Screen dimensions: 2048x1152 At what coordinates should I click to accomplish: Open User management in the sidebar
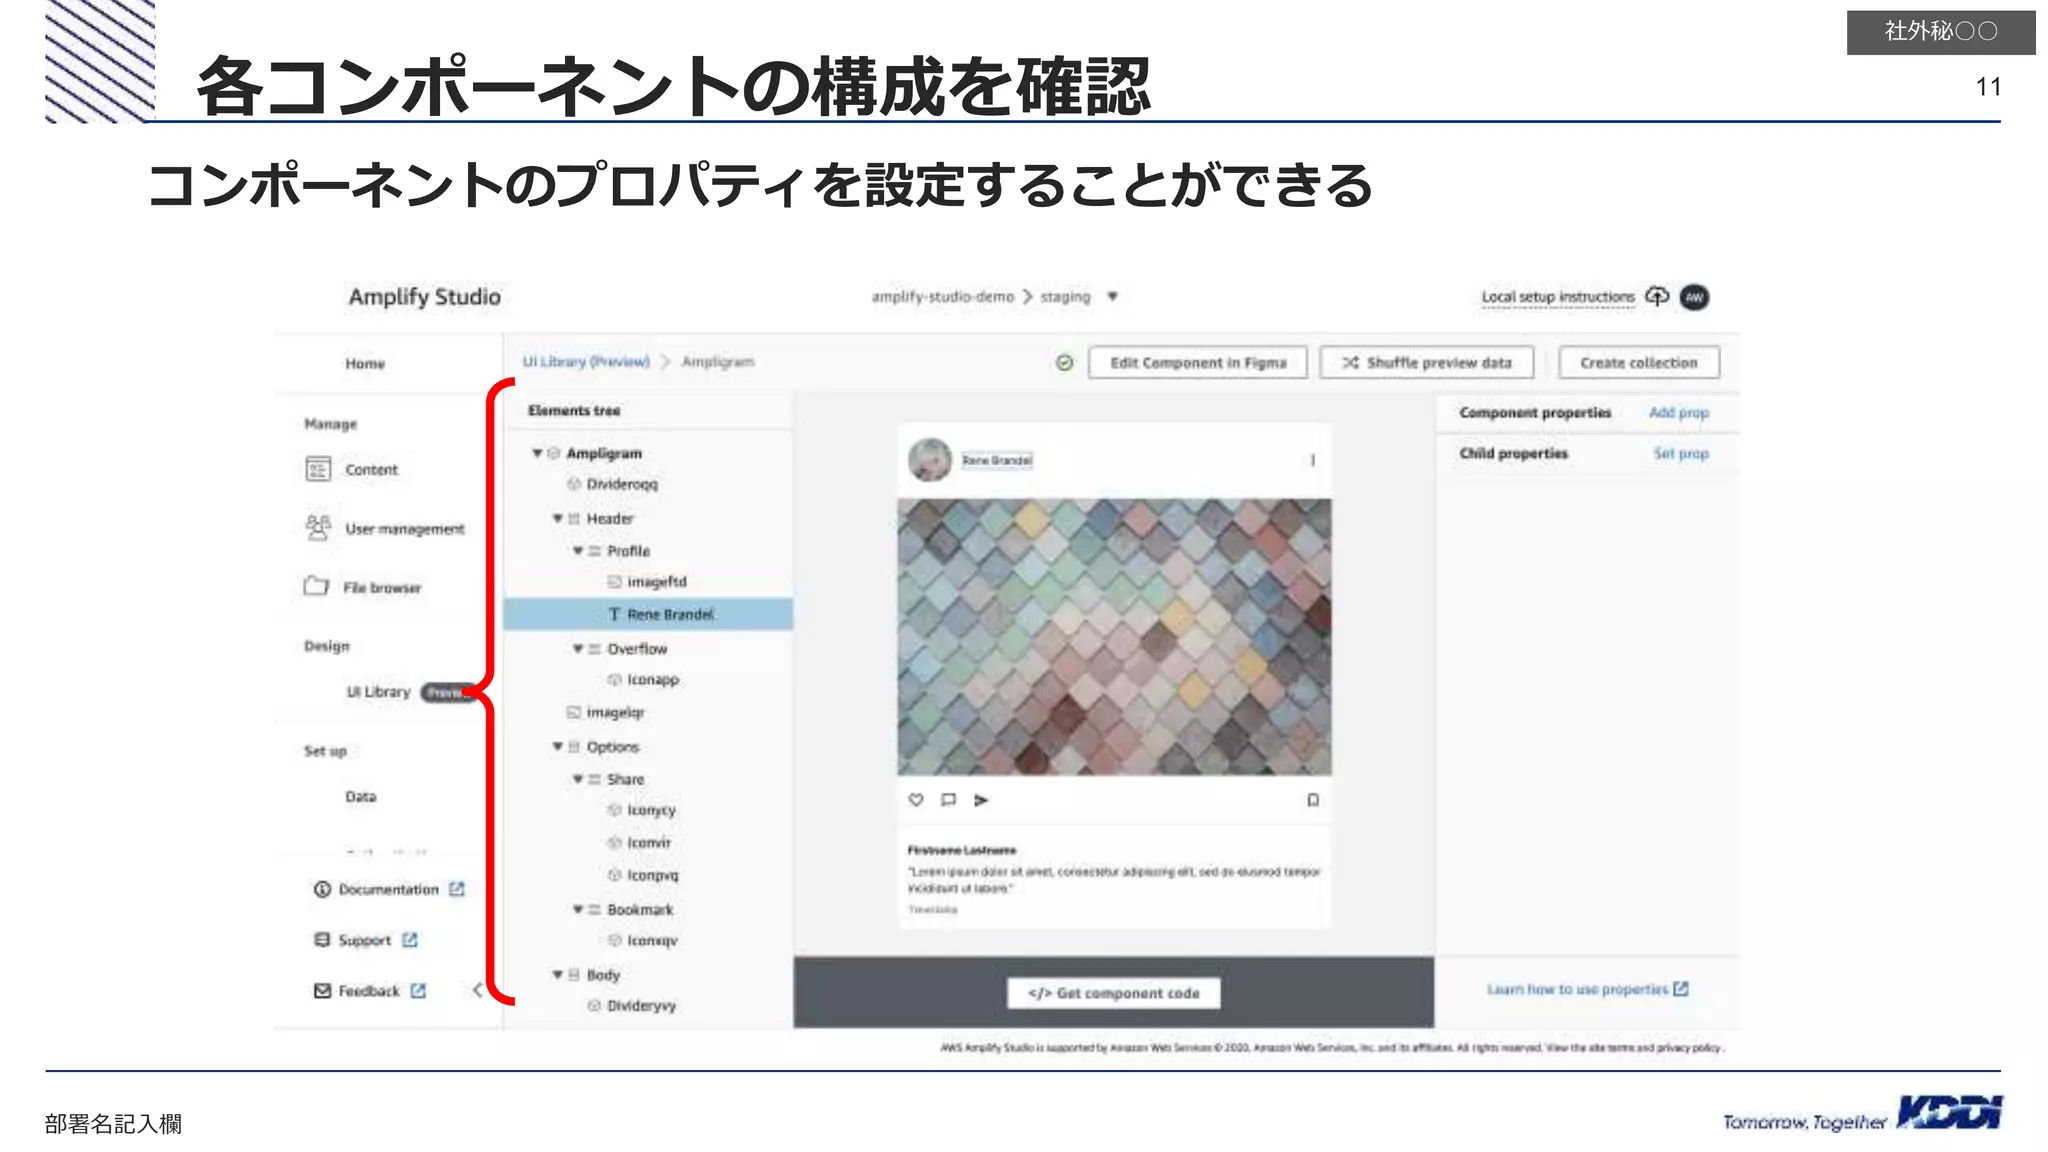pyautogui.click(x=405, y=528)
